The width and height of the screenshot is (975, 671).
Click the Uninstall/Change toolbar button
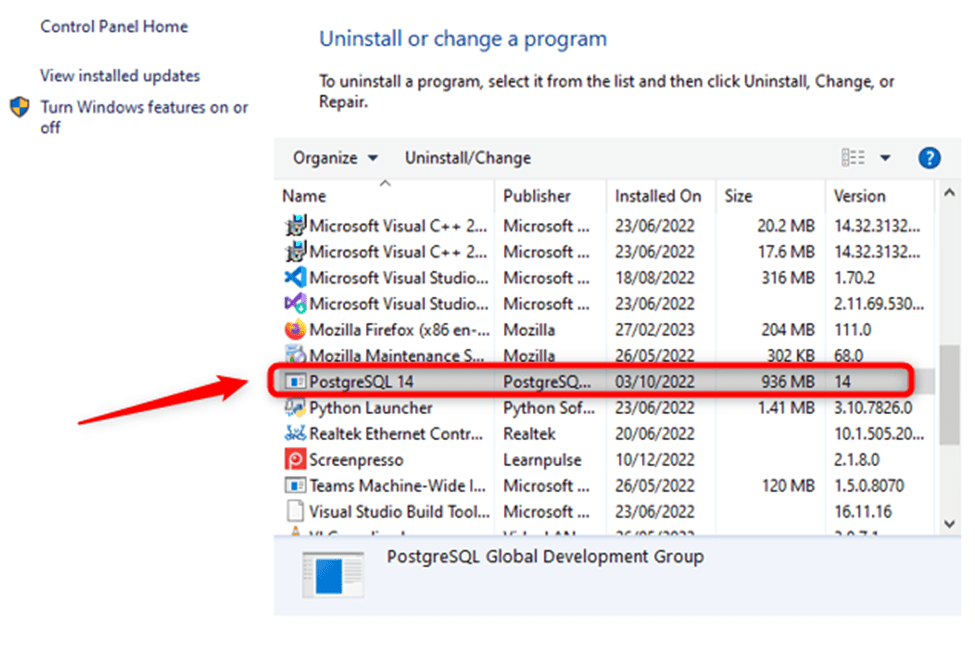pos(467,157)
